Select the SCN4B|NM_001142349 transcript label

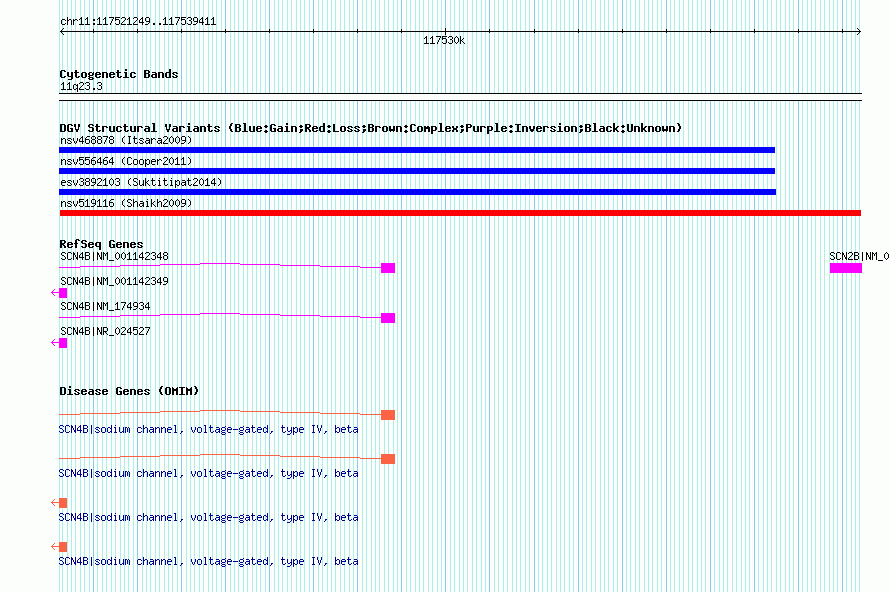[x=114, y=281]
